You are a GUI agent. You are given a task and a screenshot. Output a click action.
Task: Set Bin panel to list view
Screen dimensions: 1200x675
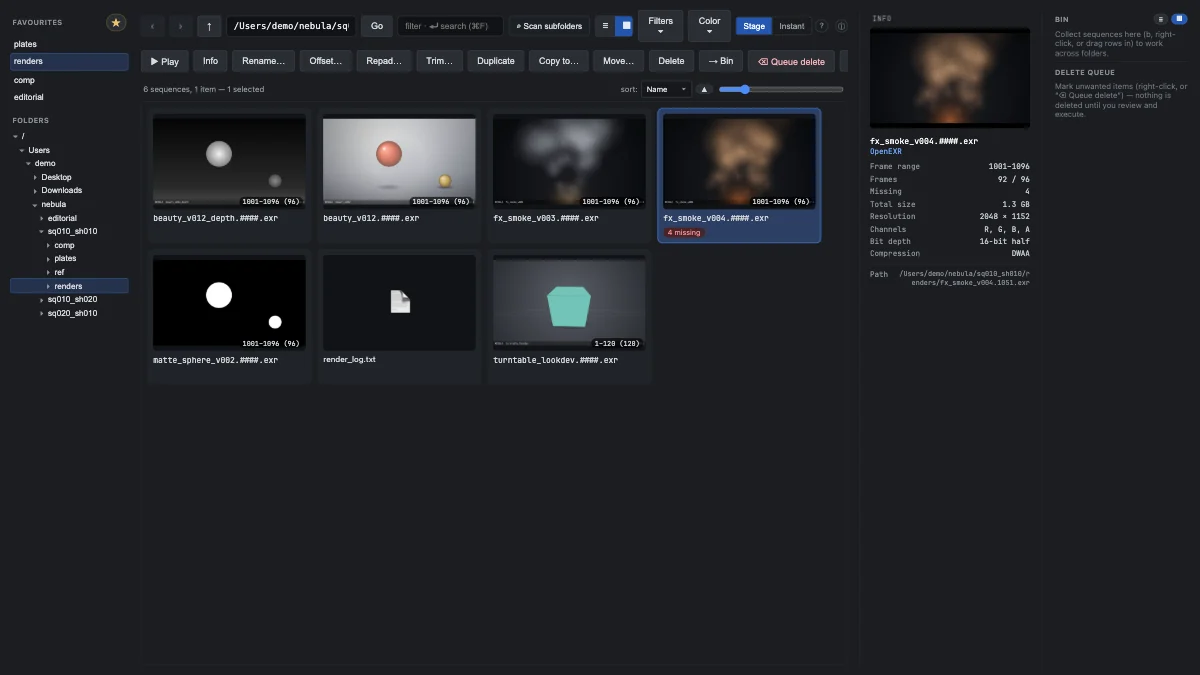(1160, 19)
